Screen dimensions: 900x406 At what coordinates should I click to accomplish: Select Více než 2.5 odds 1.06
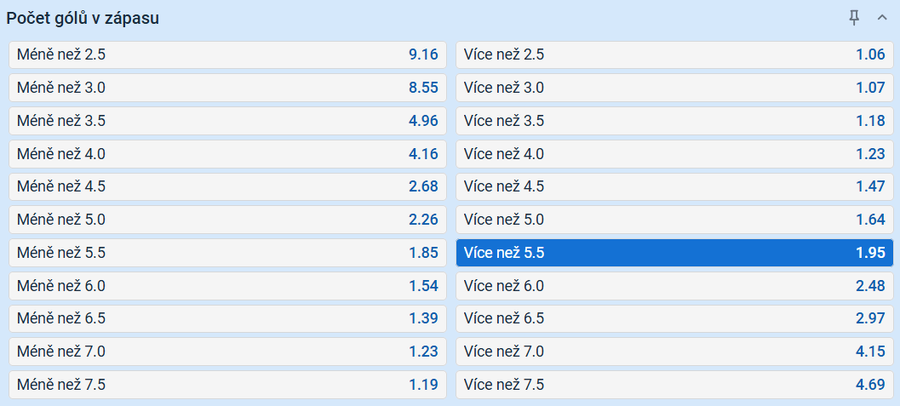tap(674, 55)
